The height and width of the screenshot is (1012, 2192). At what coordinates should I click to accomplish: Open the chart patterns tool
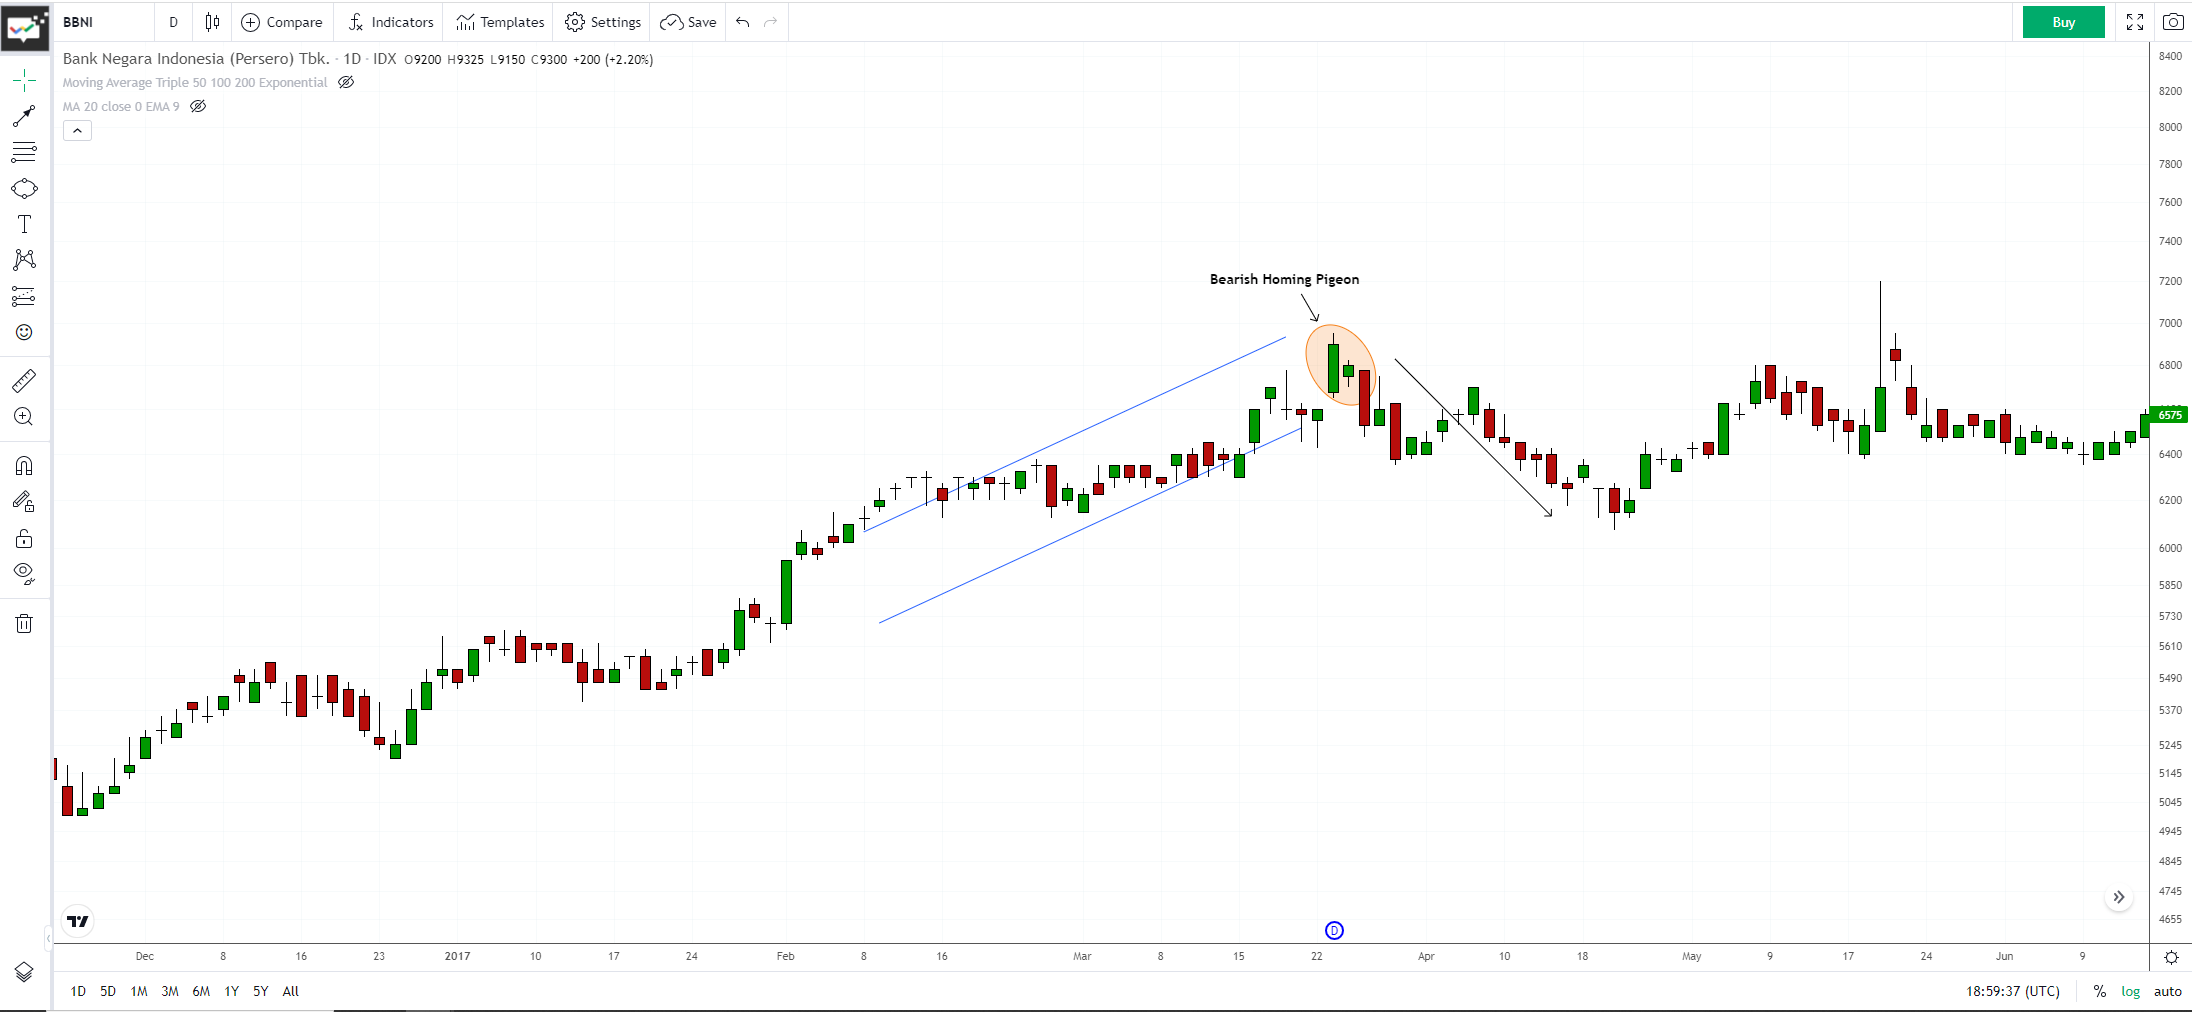coord(24,260)
